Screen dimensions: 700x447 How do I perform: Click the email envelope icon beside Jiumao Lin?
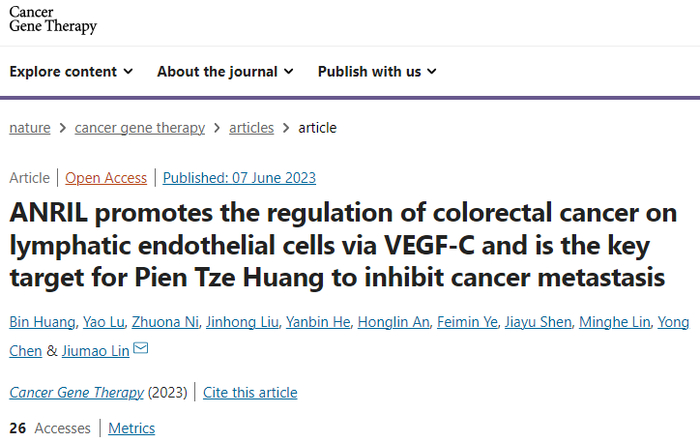pos(141,349)
